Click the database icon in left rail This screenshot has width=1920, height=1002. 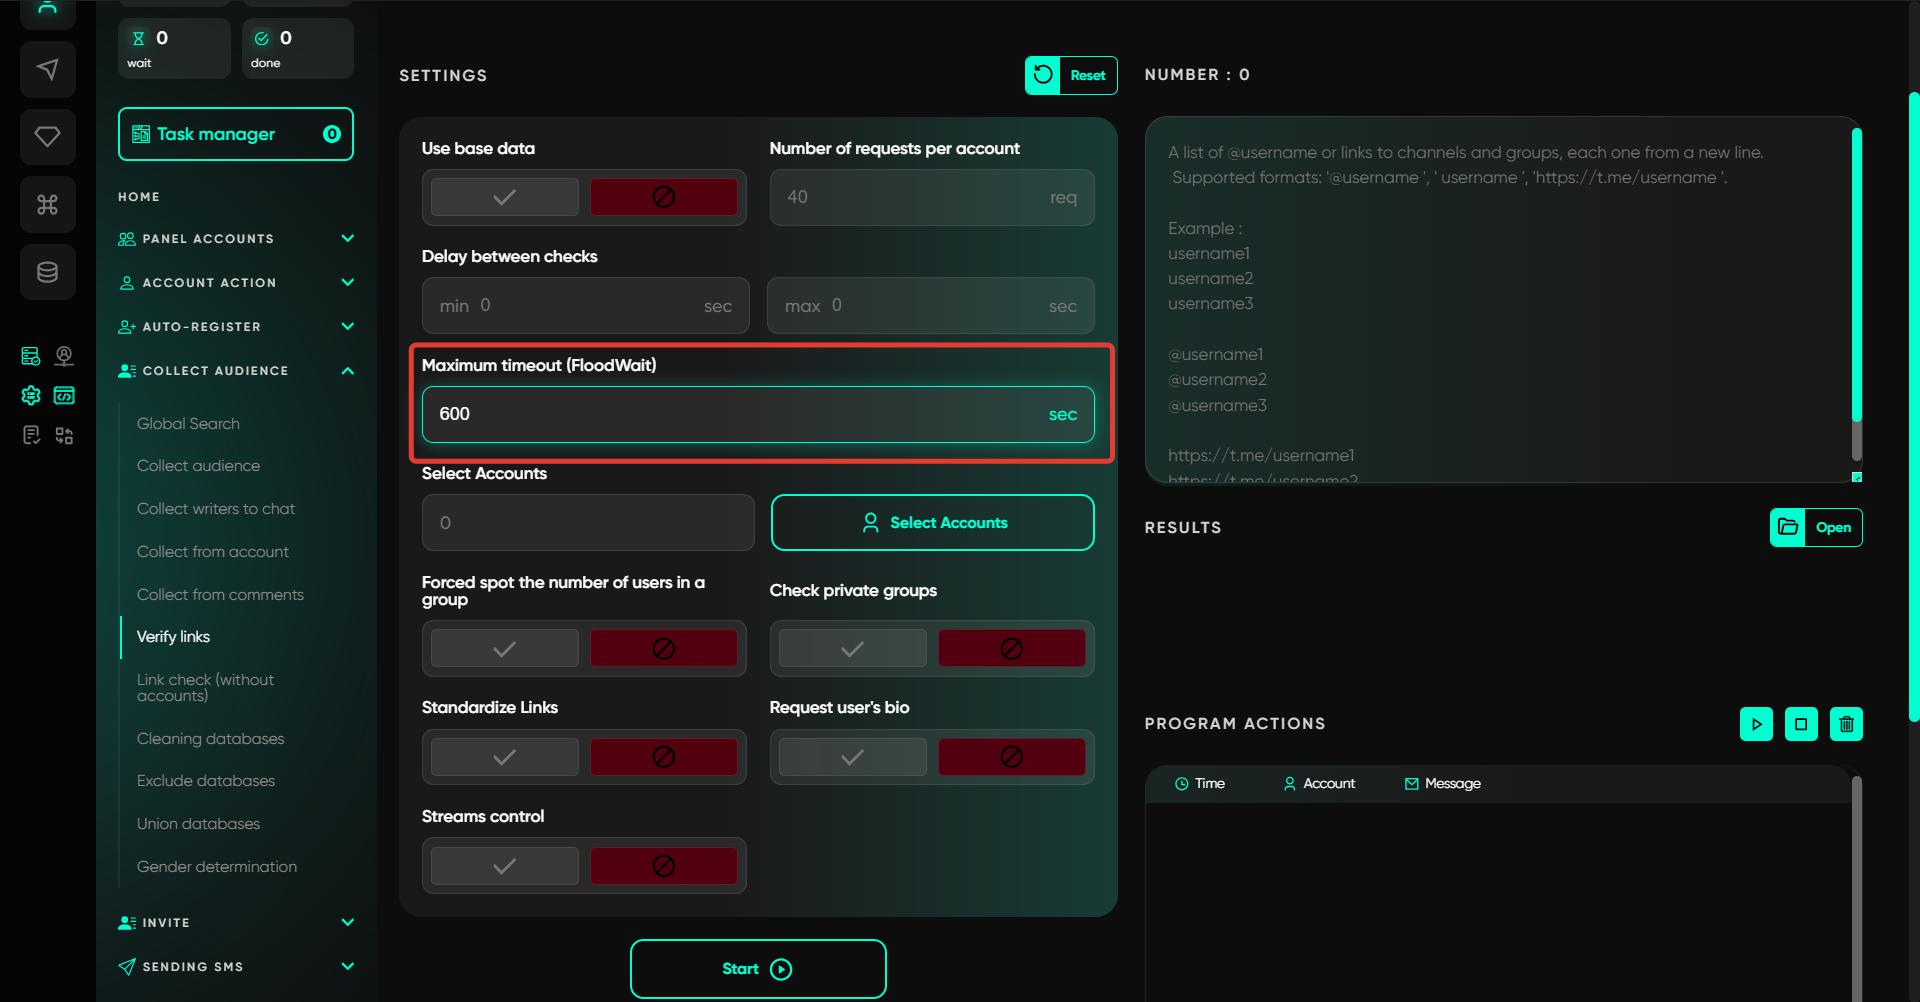click(x=47, y=272)
